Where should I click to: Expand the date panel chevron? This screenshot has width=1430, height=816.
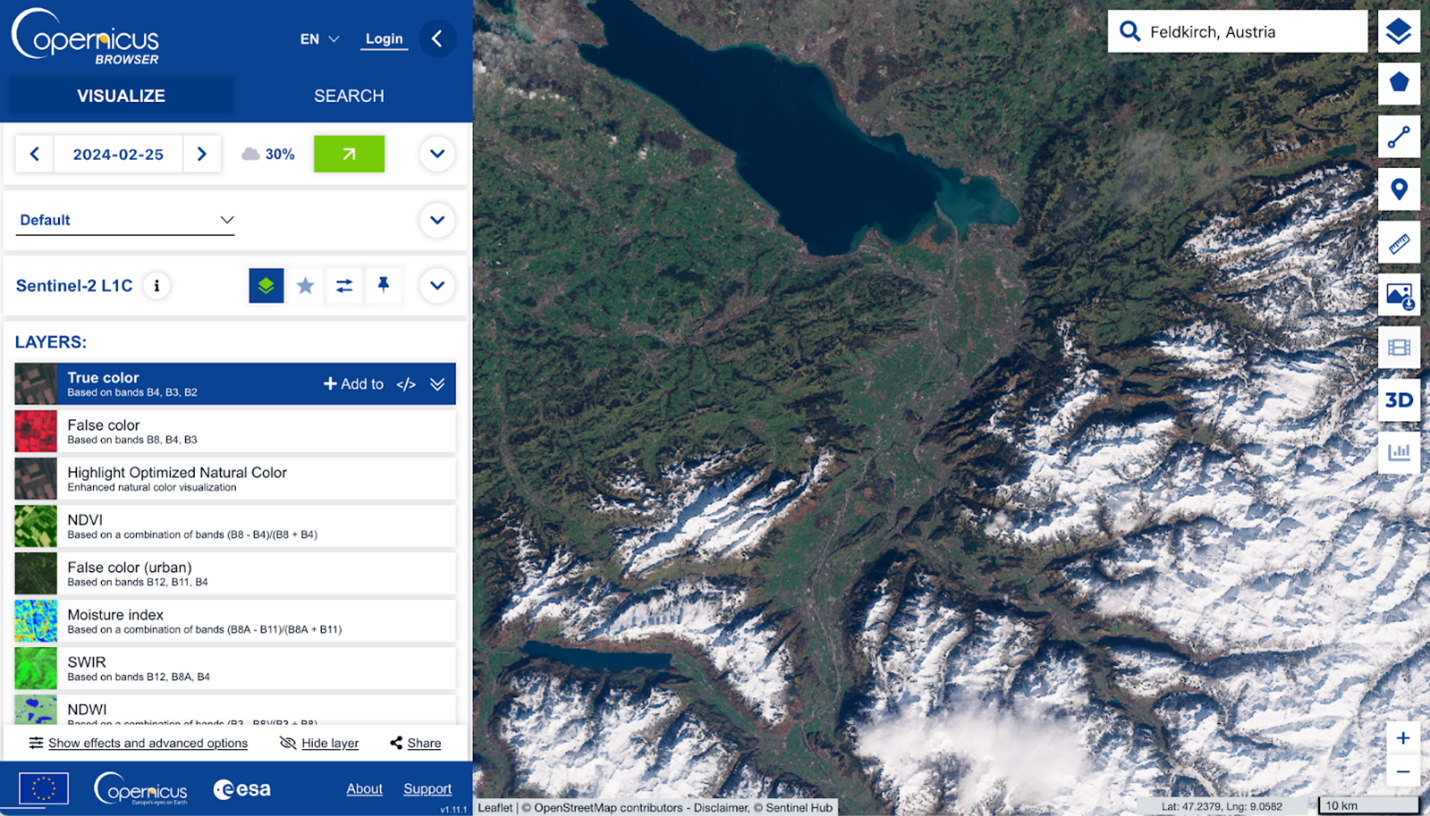coord(437,154)
